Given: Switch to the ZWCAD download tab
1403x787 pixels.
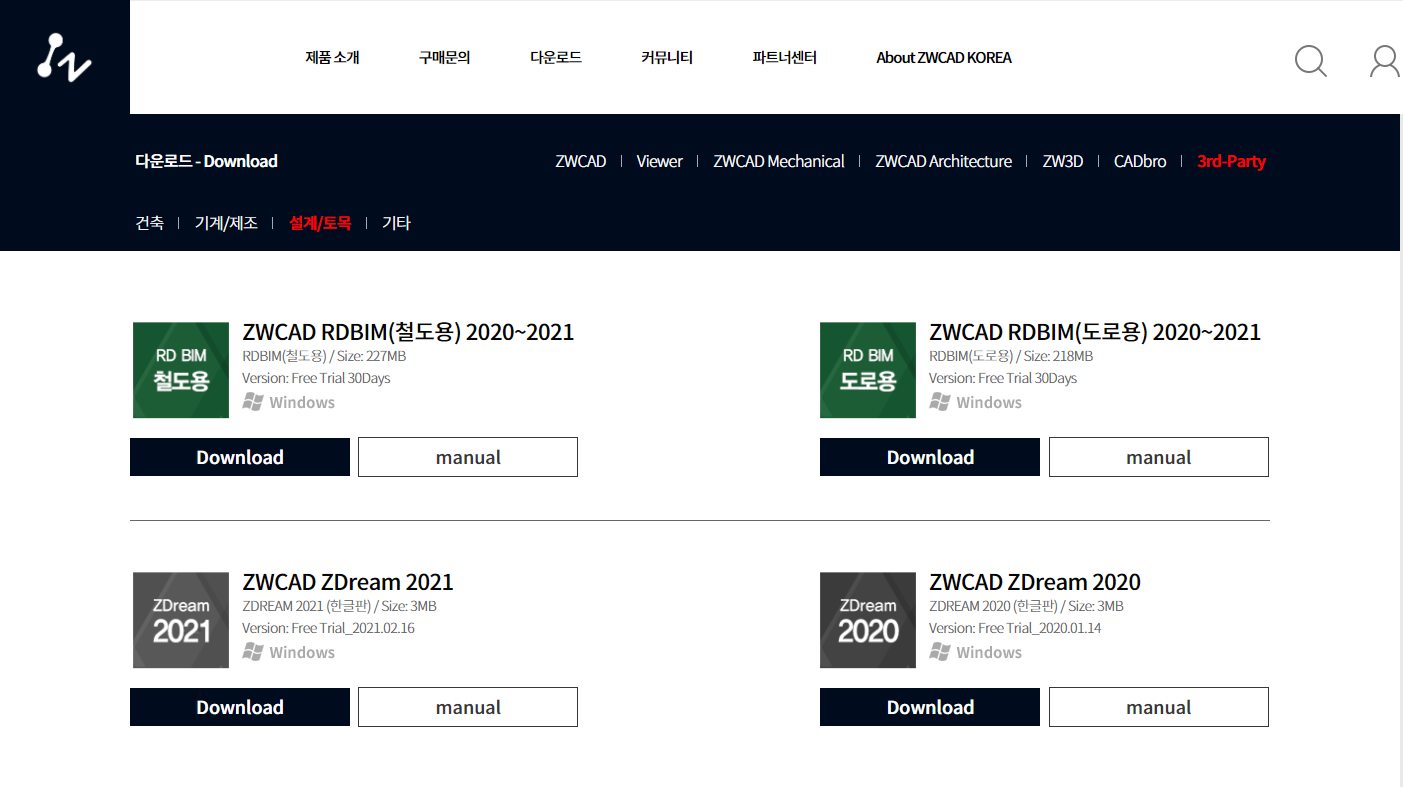Looking at the screenshot, I should [581, 161].
